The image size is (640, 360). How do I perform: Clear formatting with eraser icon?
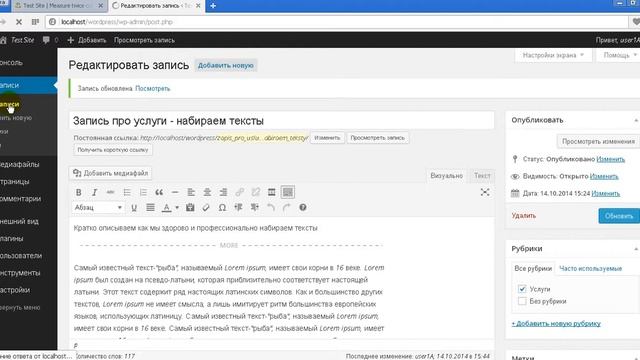point(206,208)
